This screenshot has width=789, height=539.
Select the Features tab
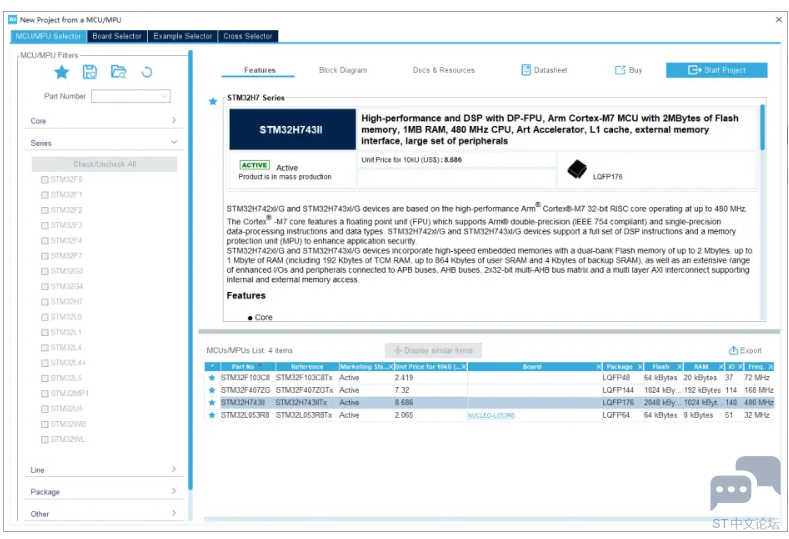click(260, 70)
